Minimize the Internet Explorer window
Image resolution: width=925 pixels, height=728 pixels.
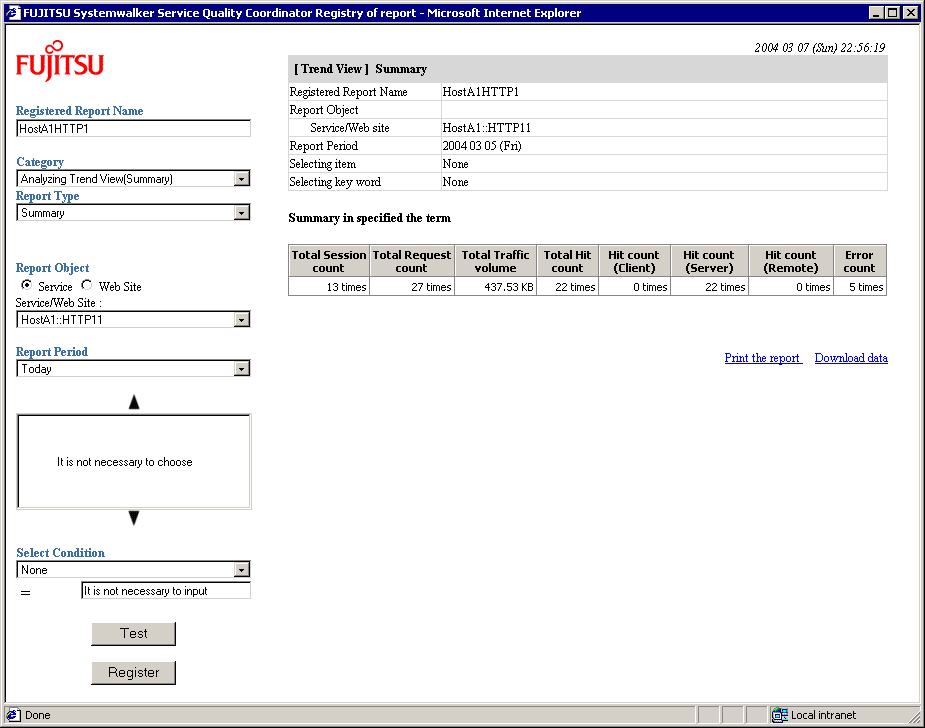(x=877, y=13)
